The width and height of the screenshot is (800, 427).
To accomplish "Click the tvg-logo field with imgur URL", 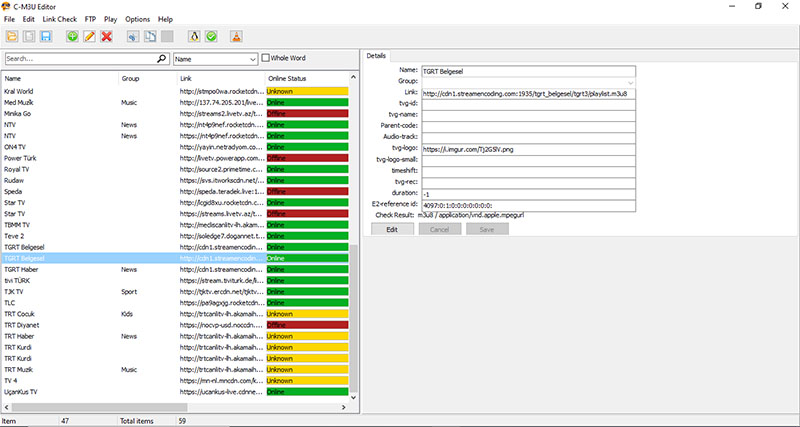I will pos(529,149).
